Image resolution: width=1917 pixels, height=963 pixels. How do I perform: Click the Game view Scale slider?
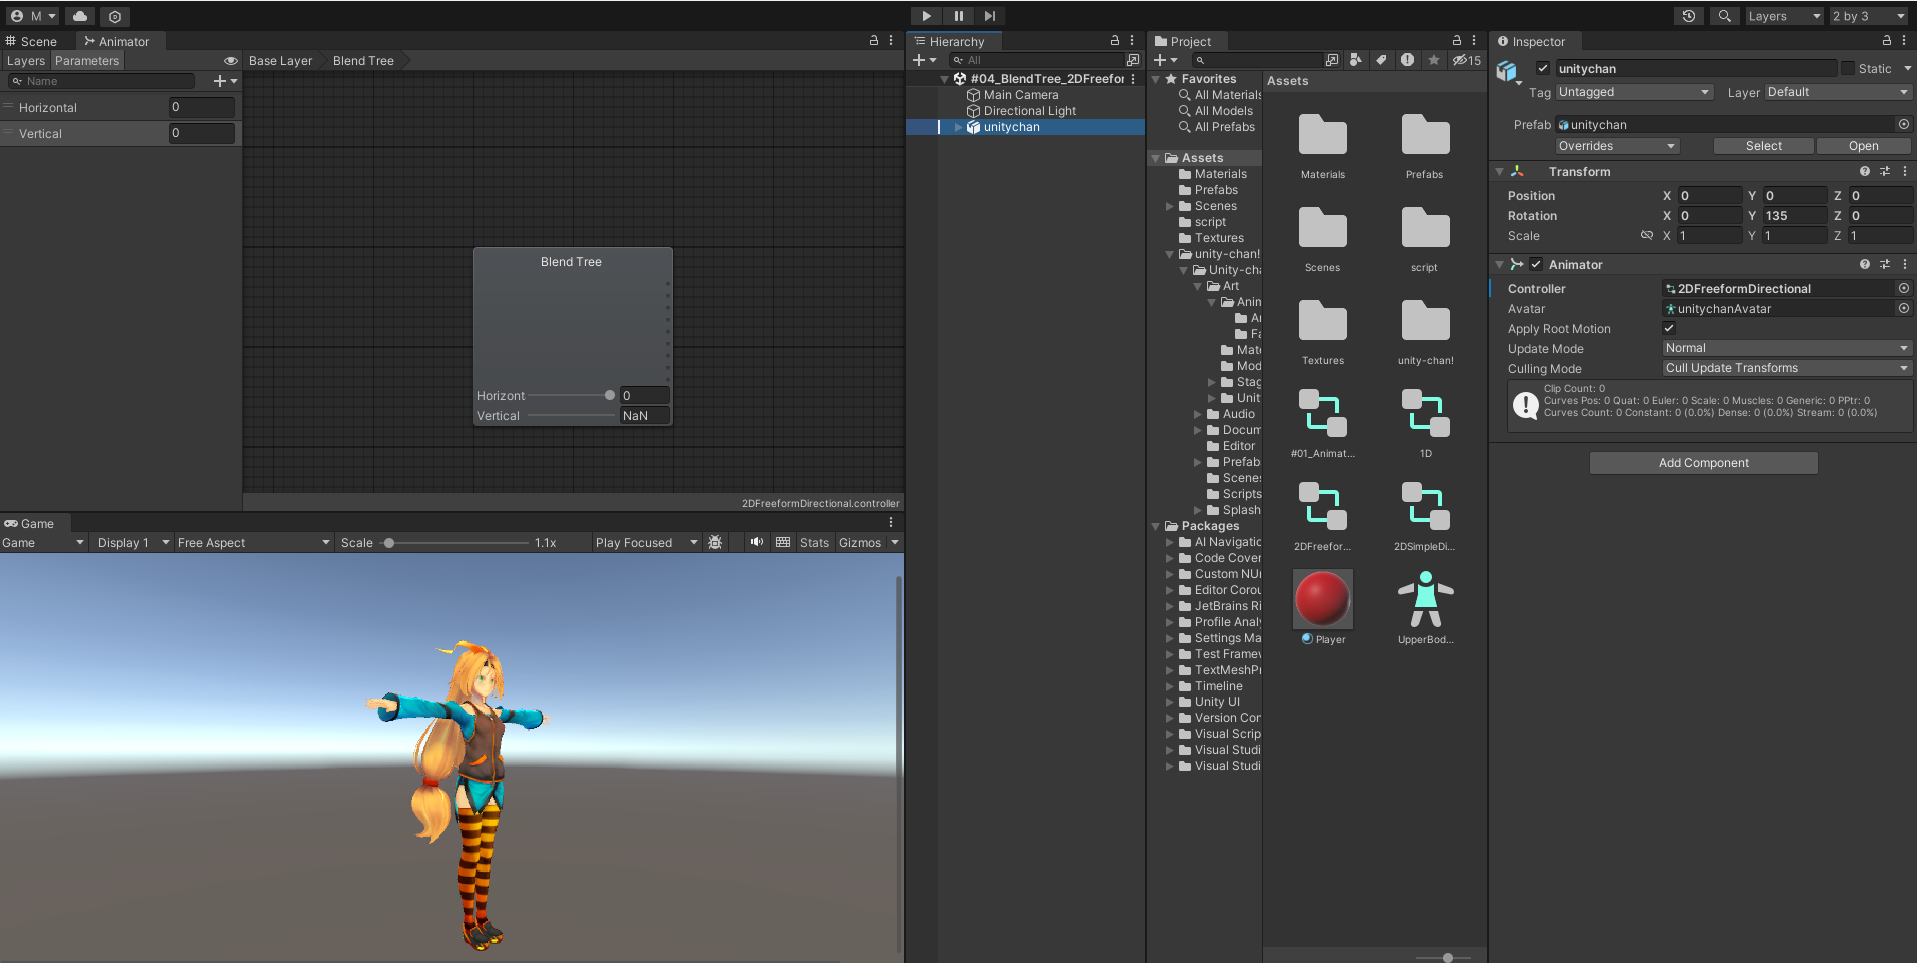click(x=457, y=543)
